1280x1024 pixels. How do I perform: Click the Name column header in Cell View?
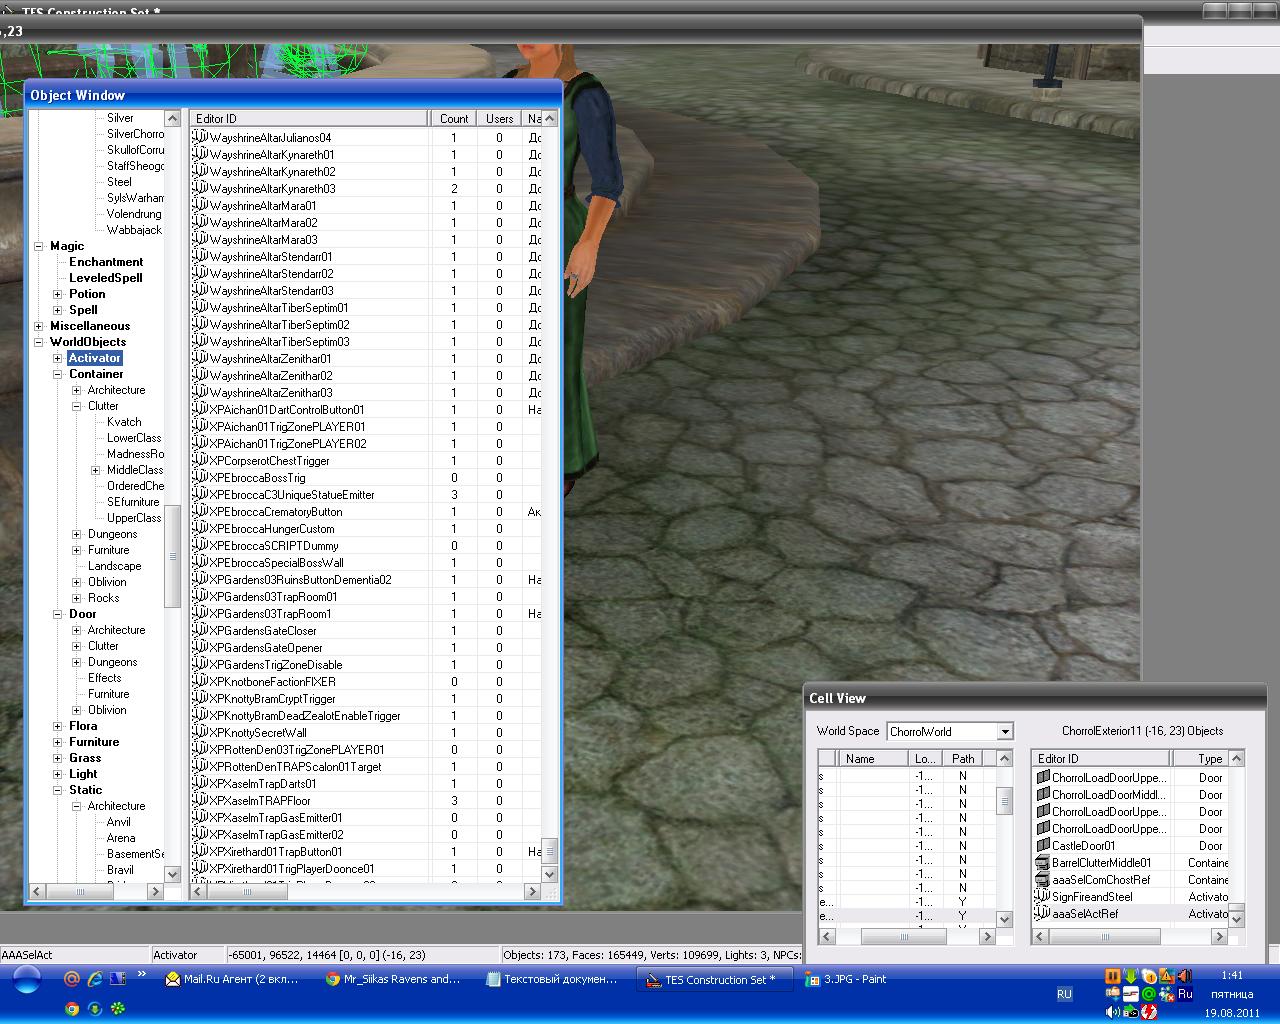[x=873, y=759]
